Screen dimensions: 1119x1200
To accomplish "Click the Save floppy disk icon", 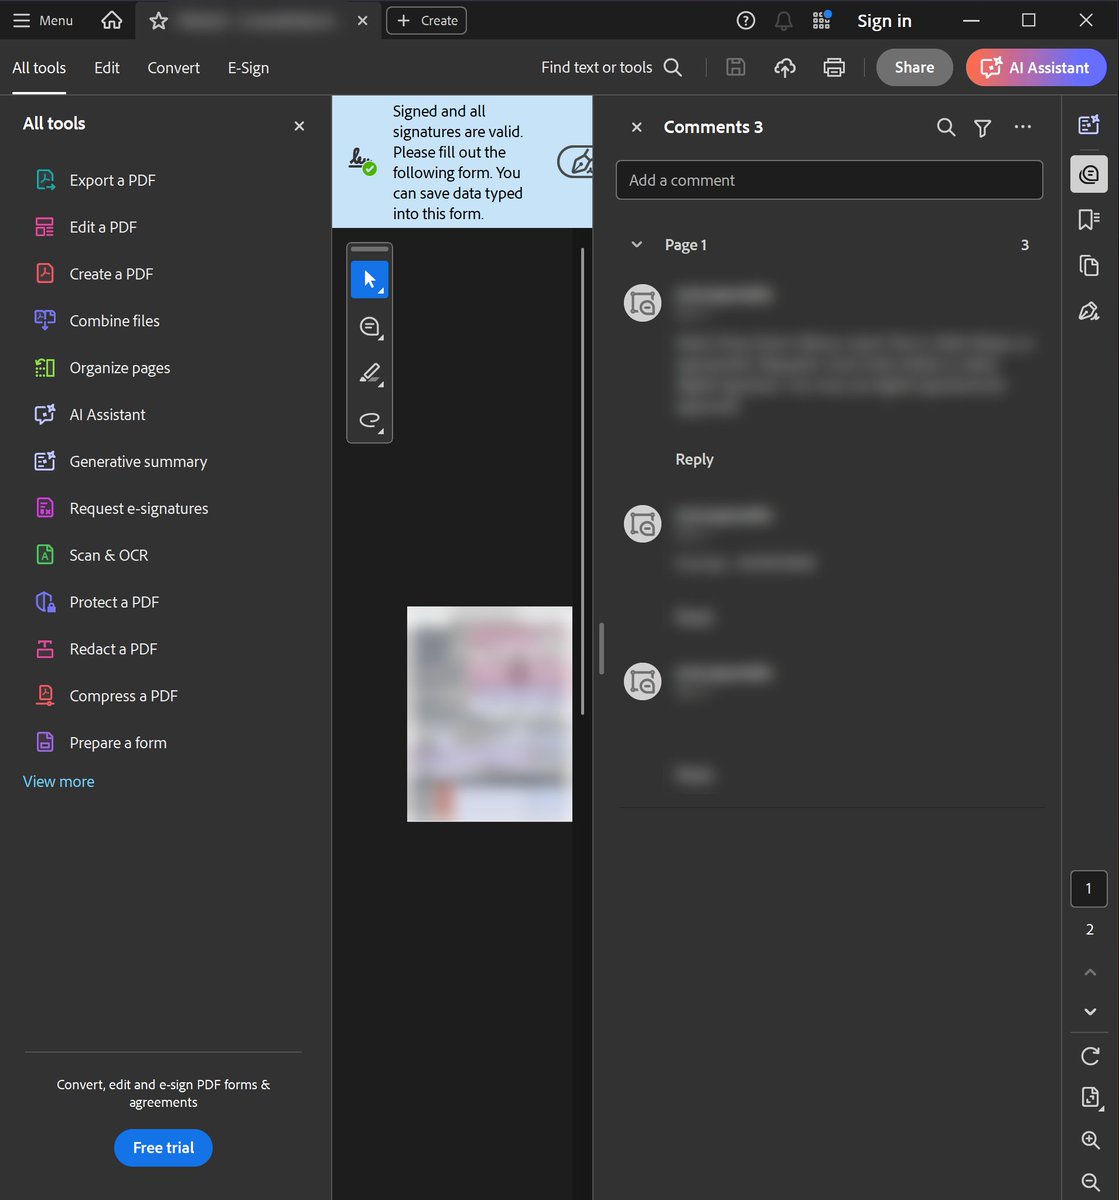I will (736, 67).
